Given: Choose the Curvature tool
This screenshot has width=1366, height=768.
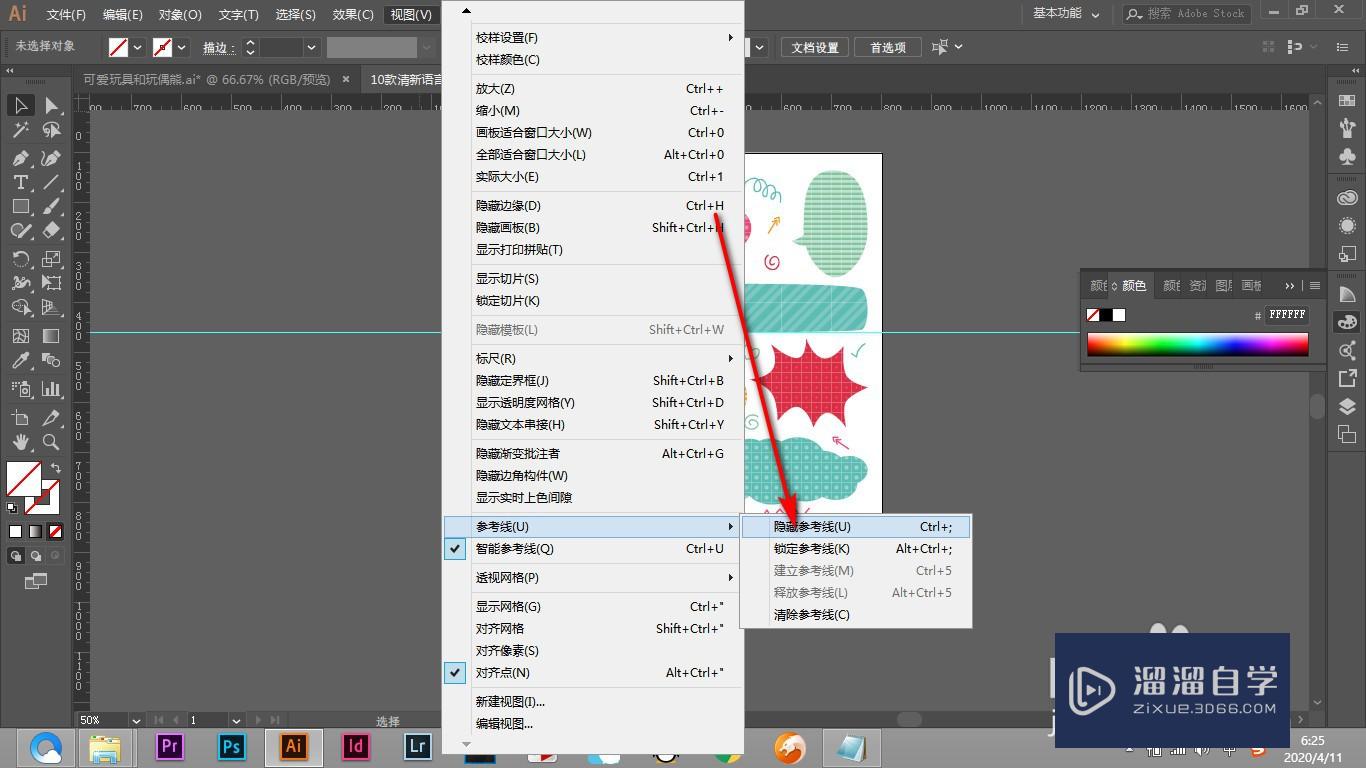Looking at the screenshot, I should point(51,158).
